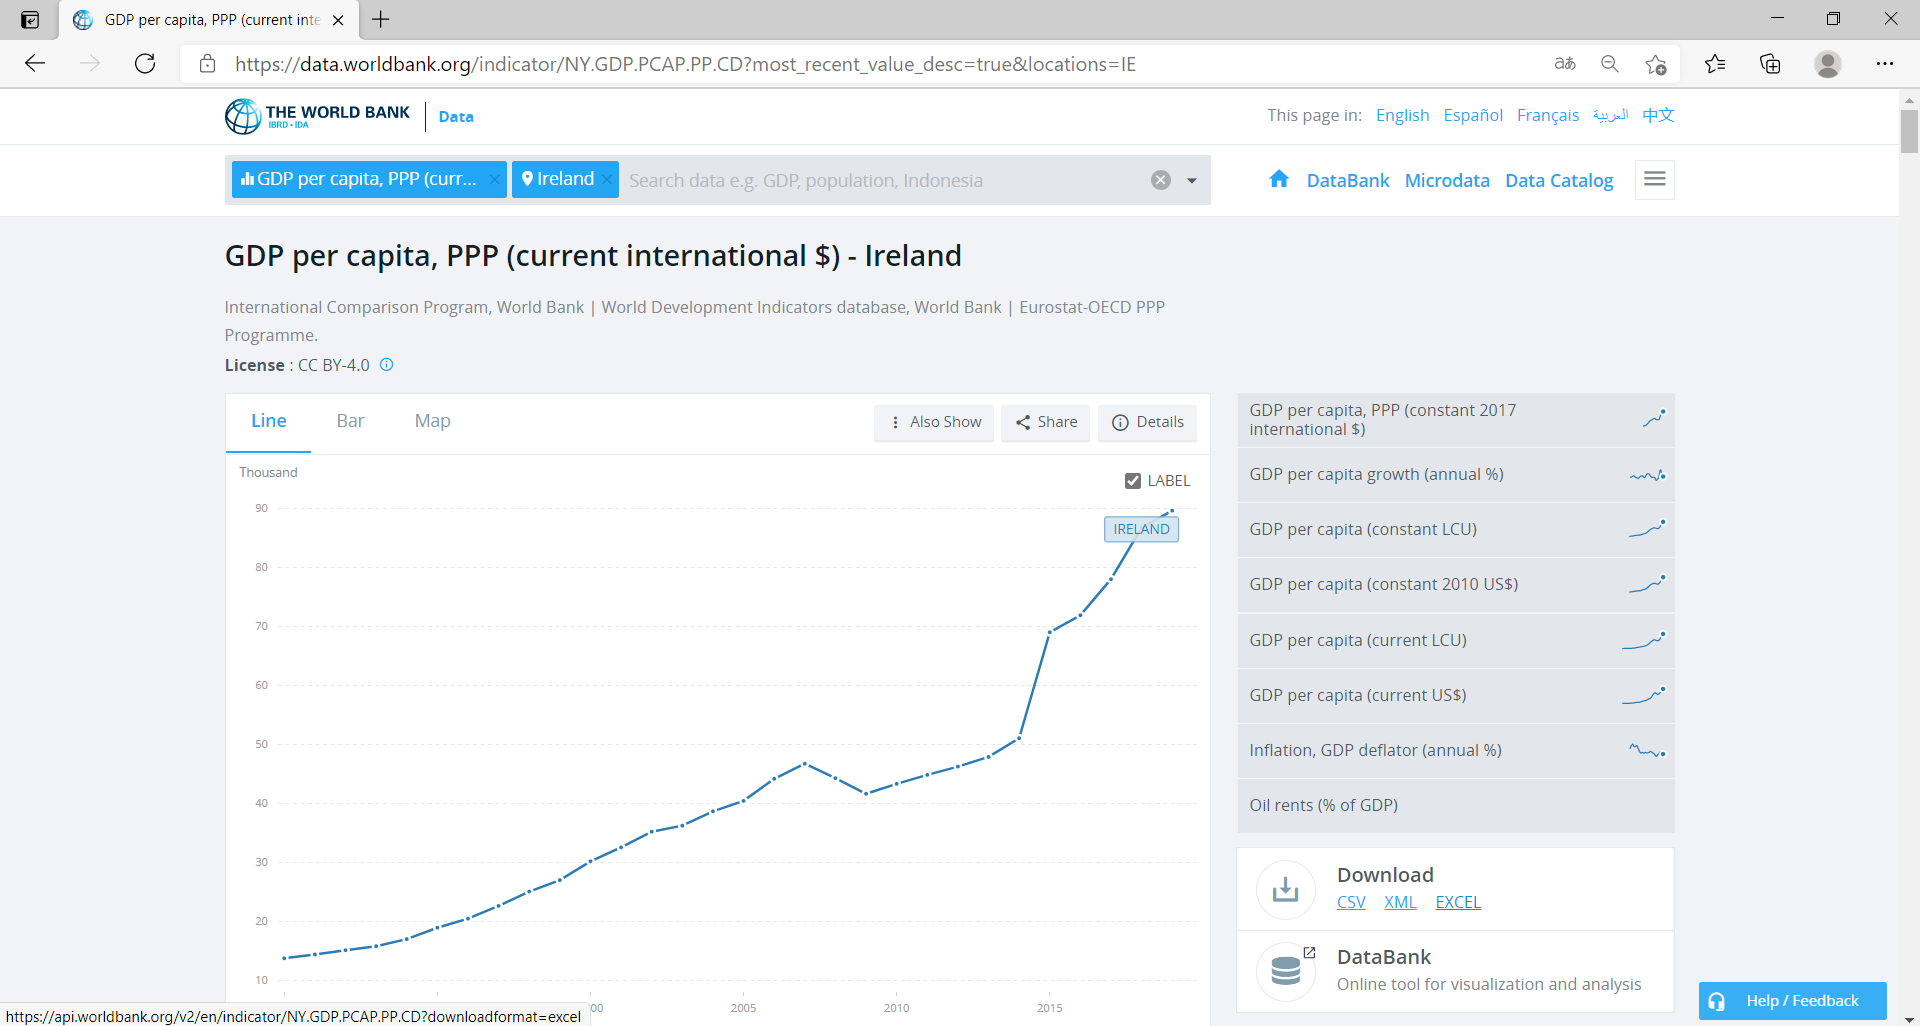Open the Share menu

[1046, 422]
